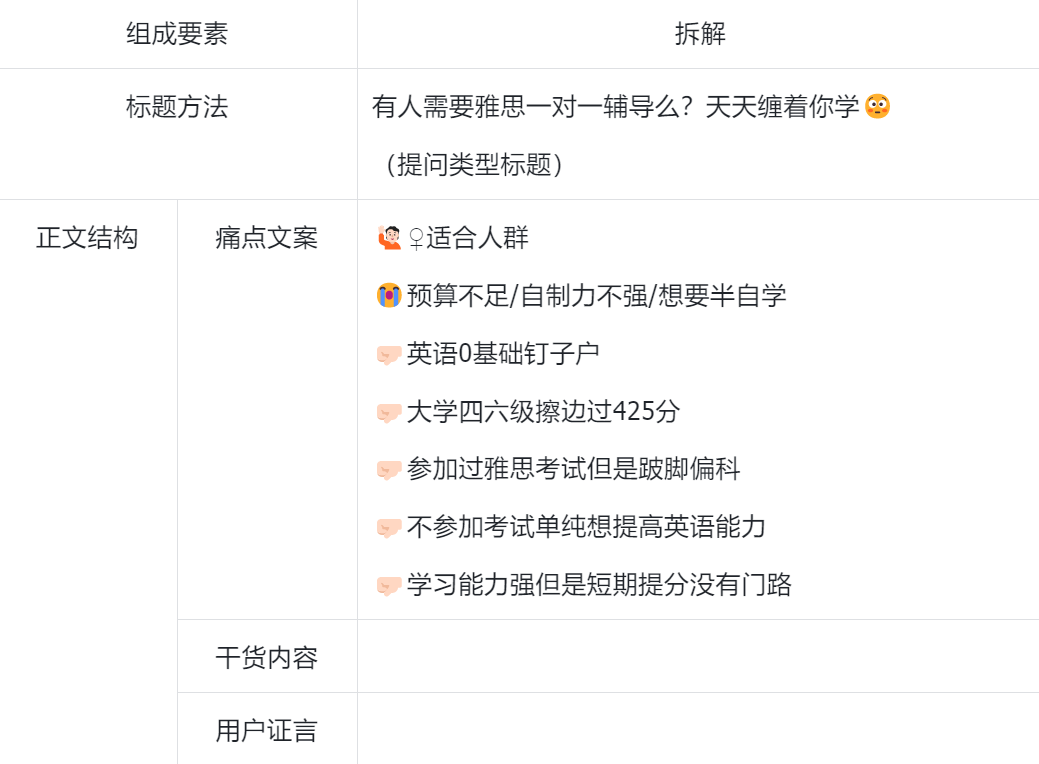Click the fist emoji before 不参加考试单纯想提高
1039x764 pixels.
pyautogui.click(x=389, y=527)
